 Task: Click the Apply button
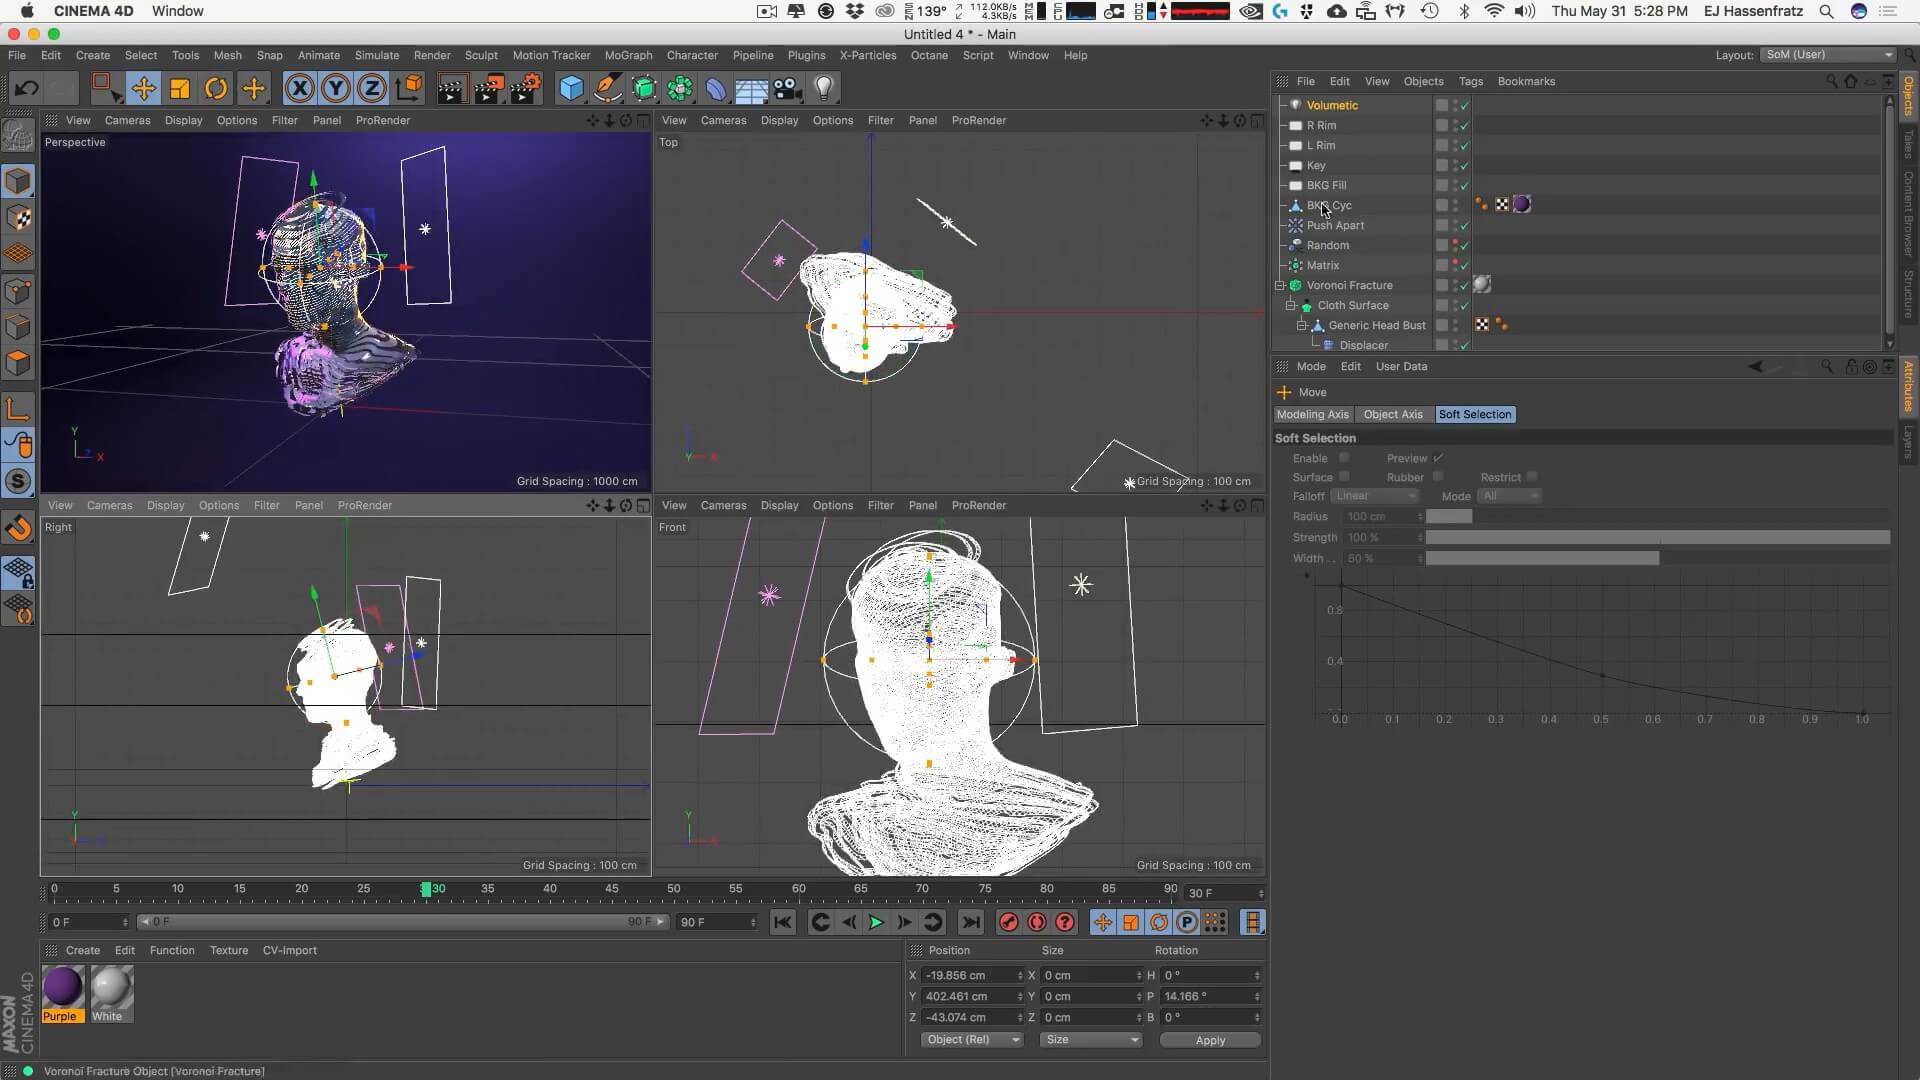[1209, 1040]
